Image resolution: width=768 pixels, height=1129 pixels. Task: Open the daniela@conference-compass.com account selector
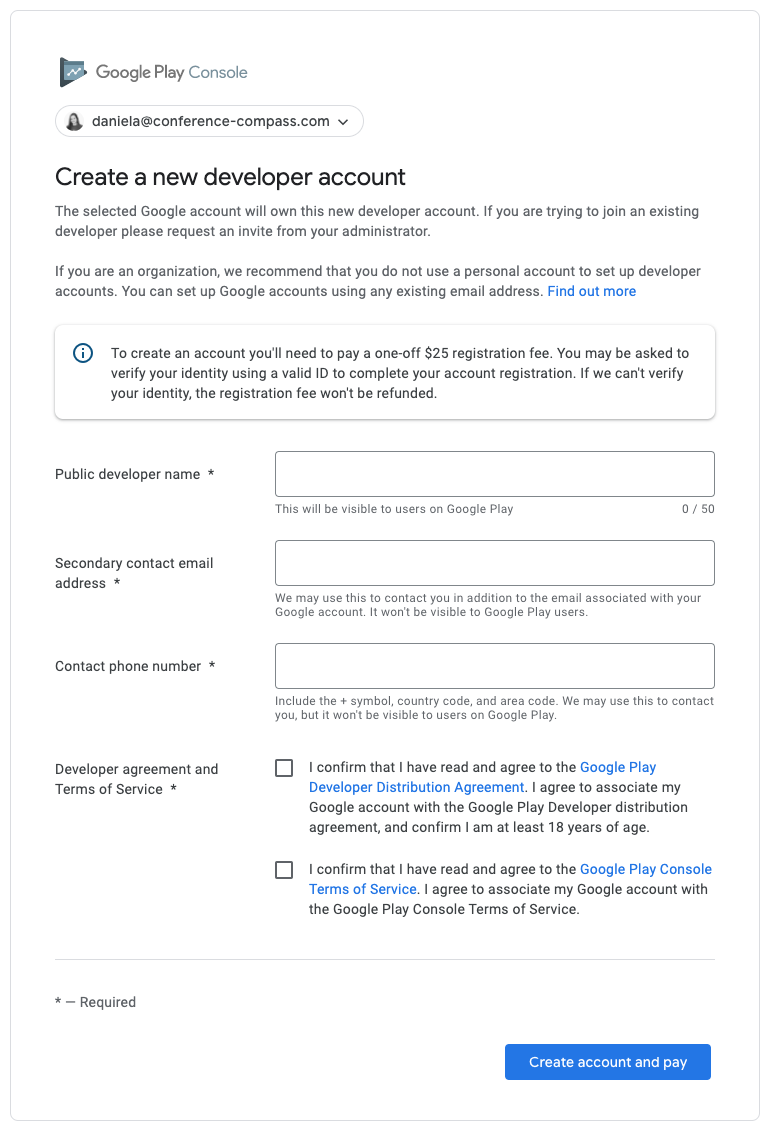click(x=209, y=121)
